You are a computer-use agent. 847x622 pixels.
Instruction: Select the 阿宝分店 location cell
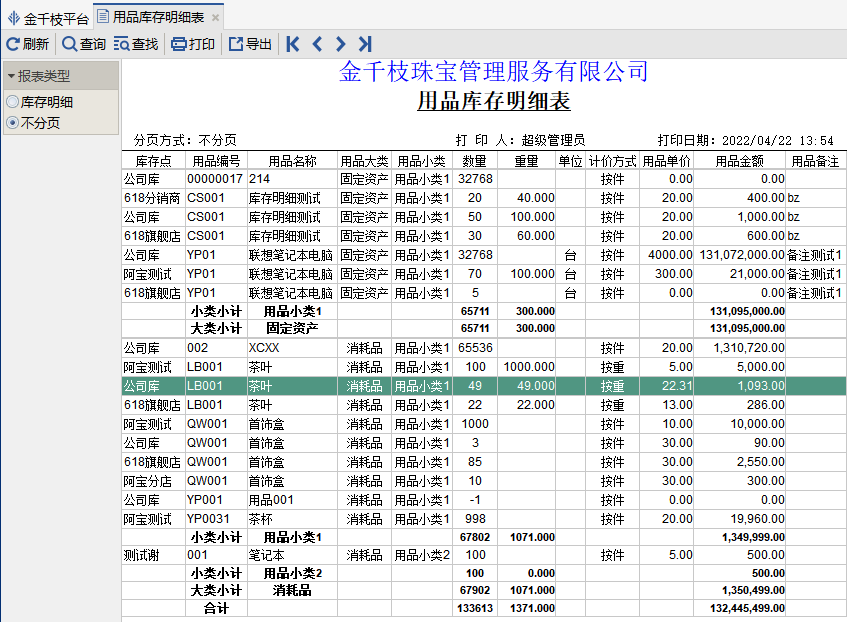point(153,481)
